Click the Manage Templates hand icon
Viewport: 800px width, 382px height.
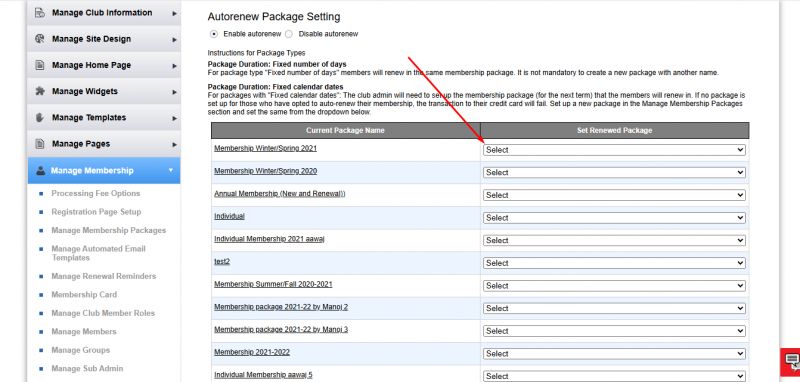(40, 117)
